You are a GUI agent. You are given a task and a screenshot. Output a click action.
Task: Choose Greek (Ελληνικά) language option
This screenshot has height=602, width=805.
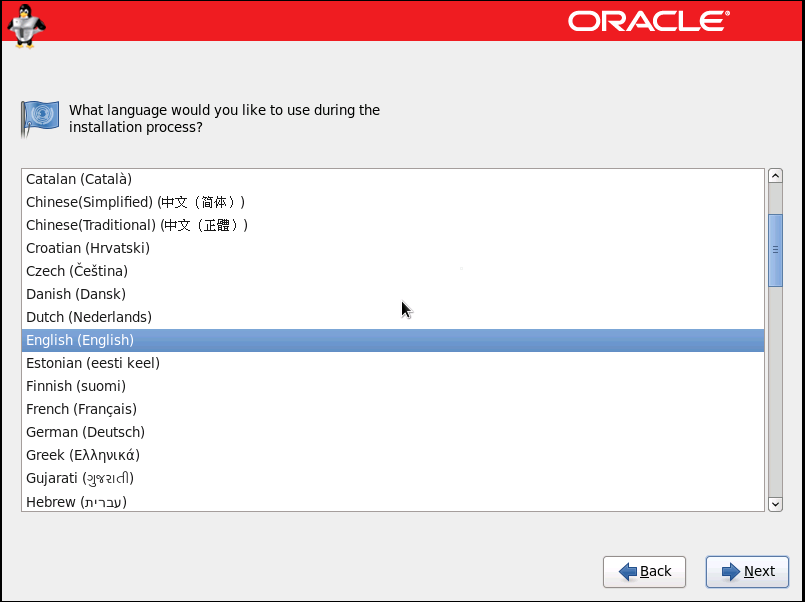pyautogui.click(x=82, y=455)
